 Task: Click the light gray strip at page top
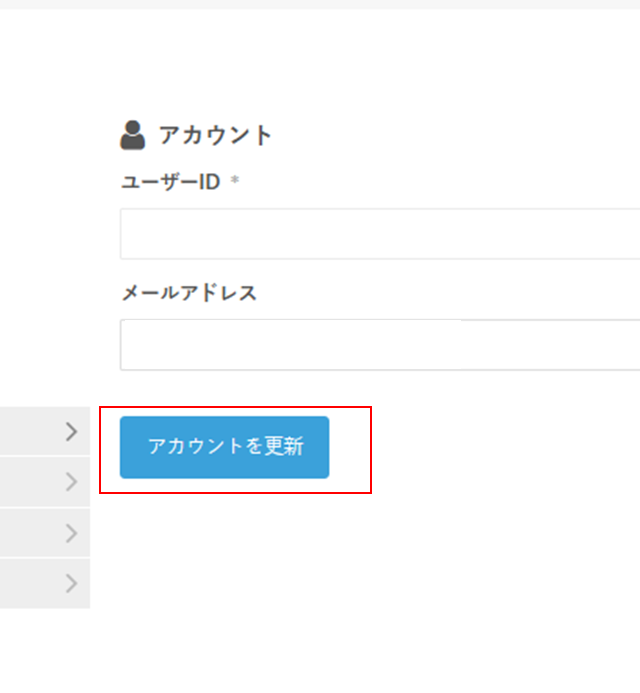(x=320, y=4)
